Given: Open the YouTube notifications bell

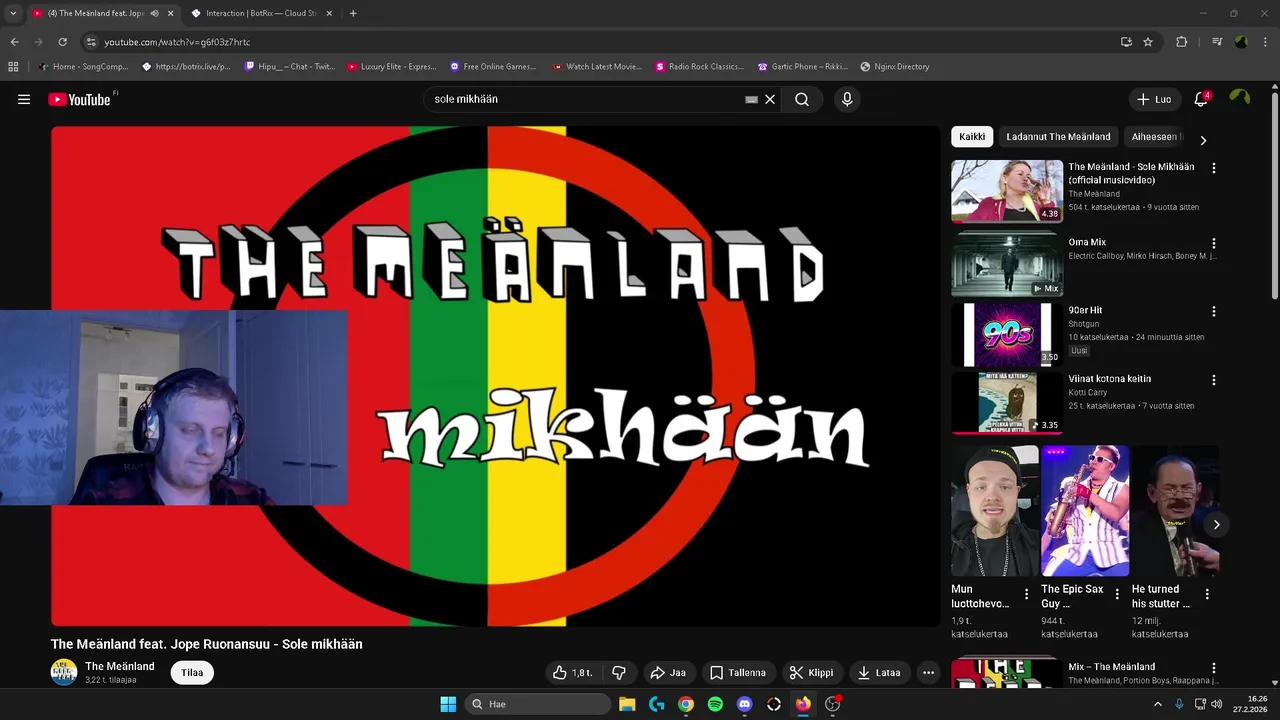Looking at the screenshot, I should click(1201, 99).
